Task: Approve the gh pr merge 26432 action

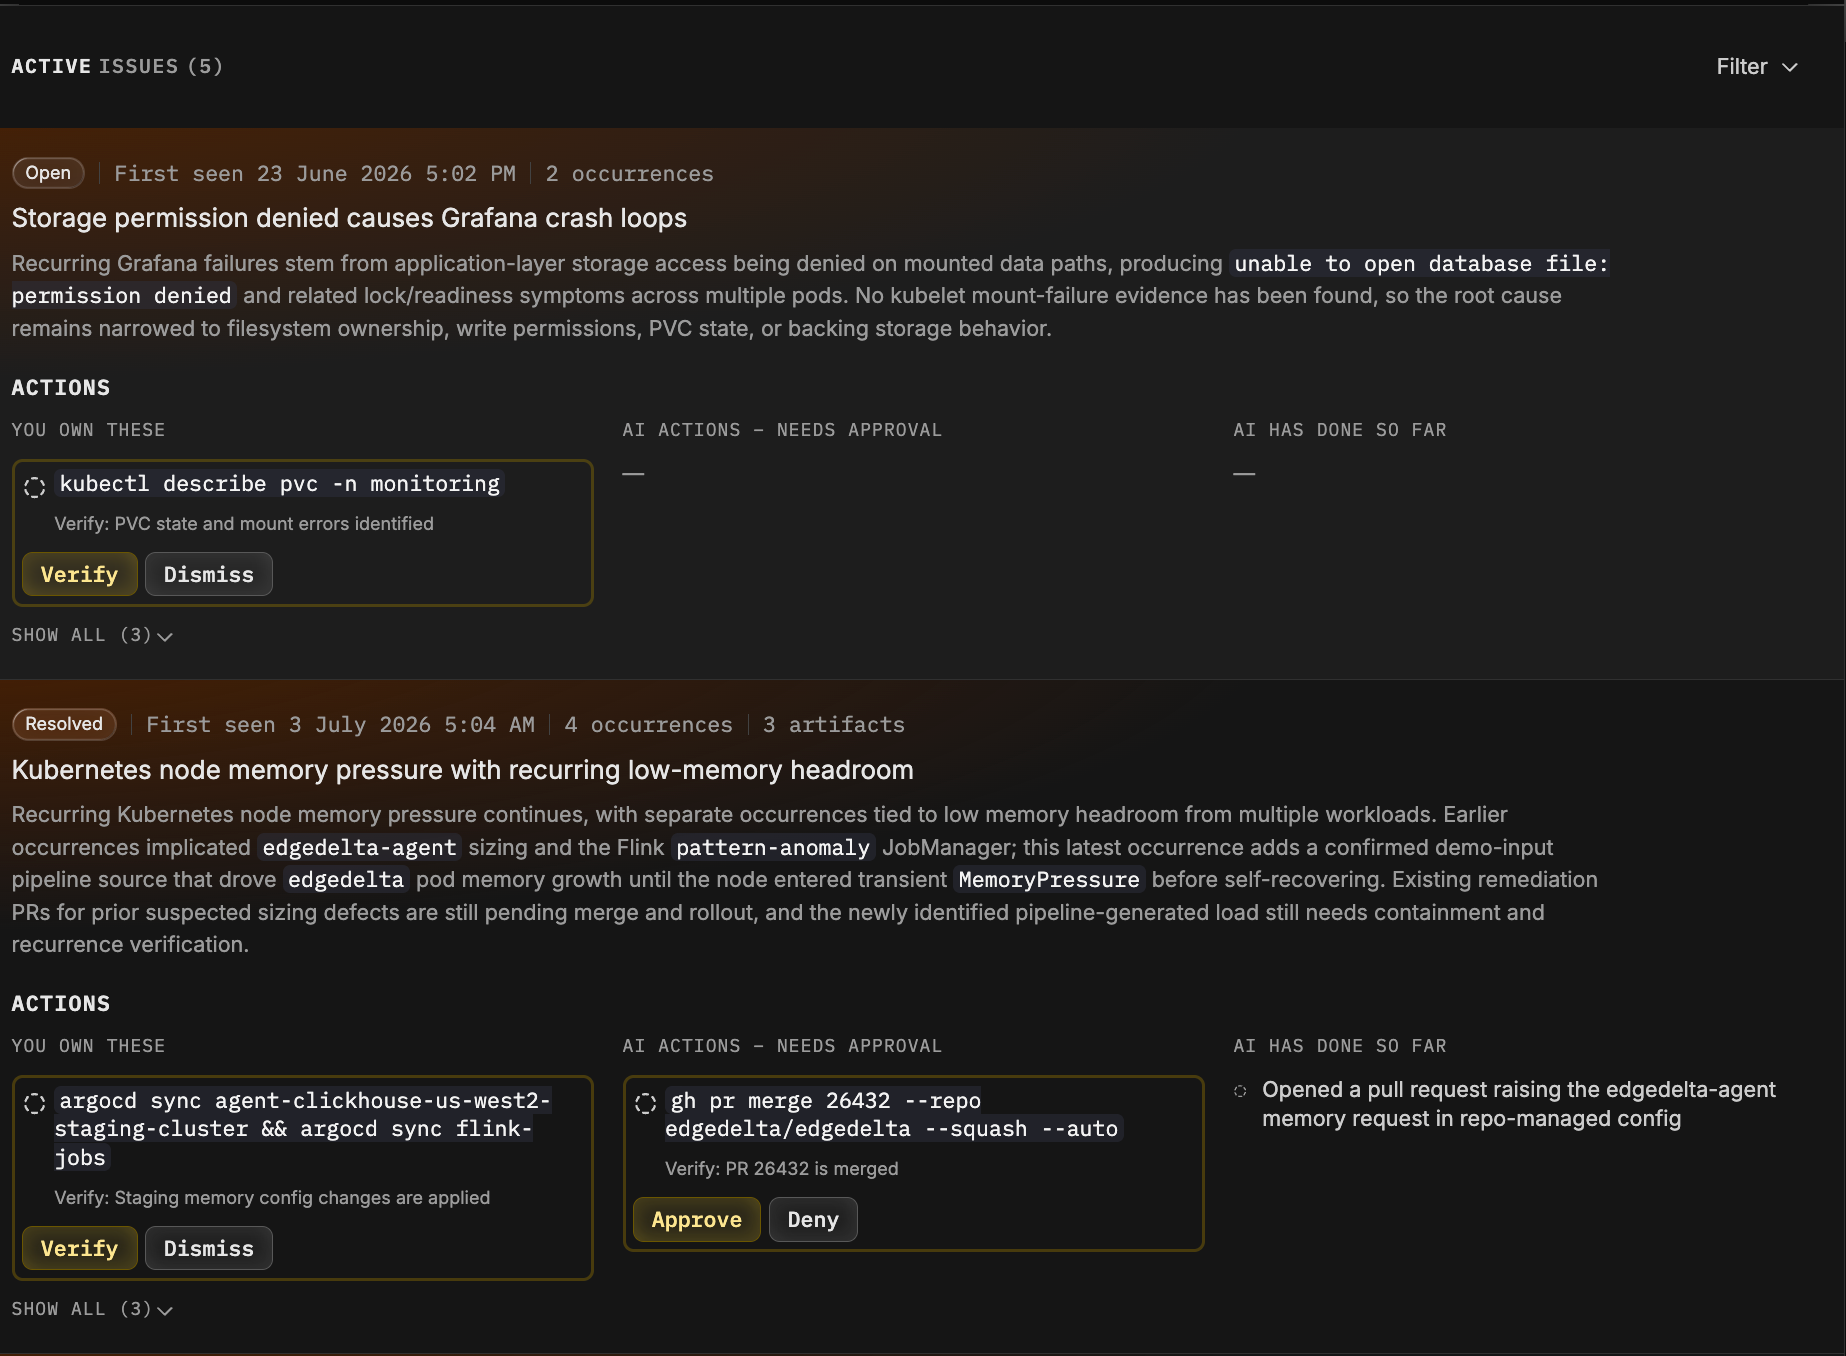Action: pos(697,1219)
